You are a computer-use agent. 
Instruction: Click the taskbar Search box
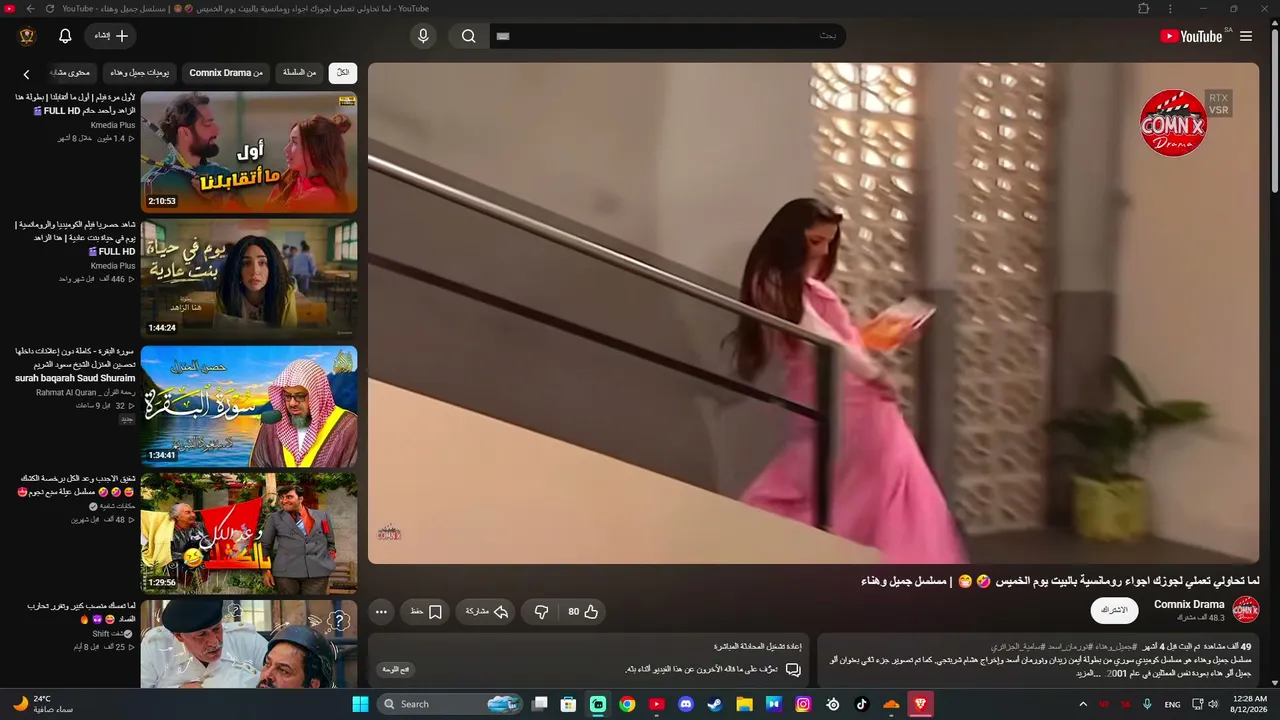click(449, 704)
